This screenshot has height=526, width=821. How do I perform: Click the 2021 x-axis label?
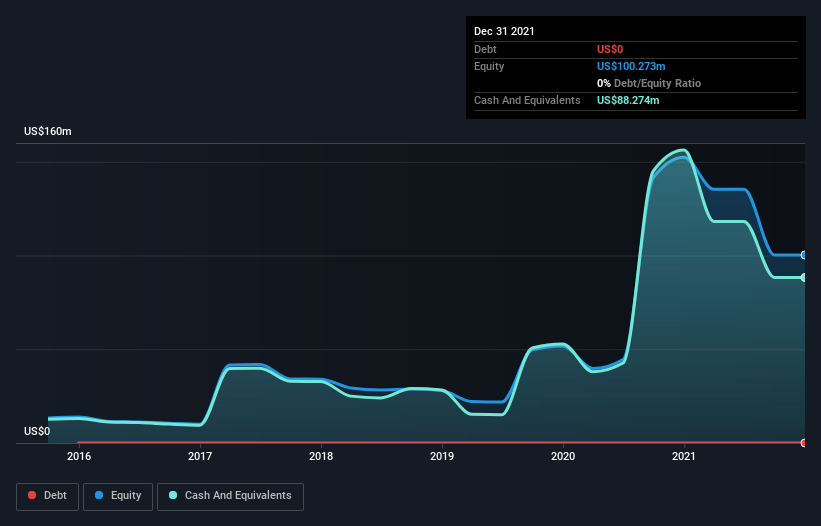(684, 456)
